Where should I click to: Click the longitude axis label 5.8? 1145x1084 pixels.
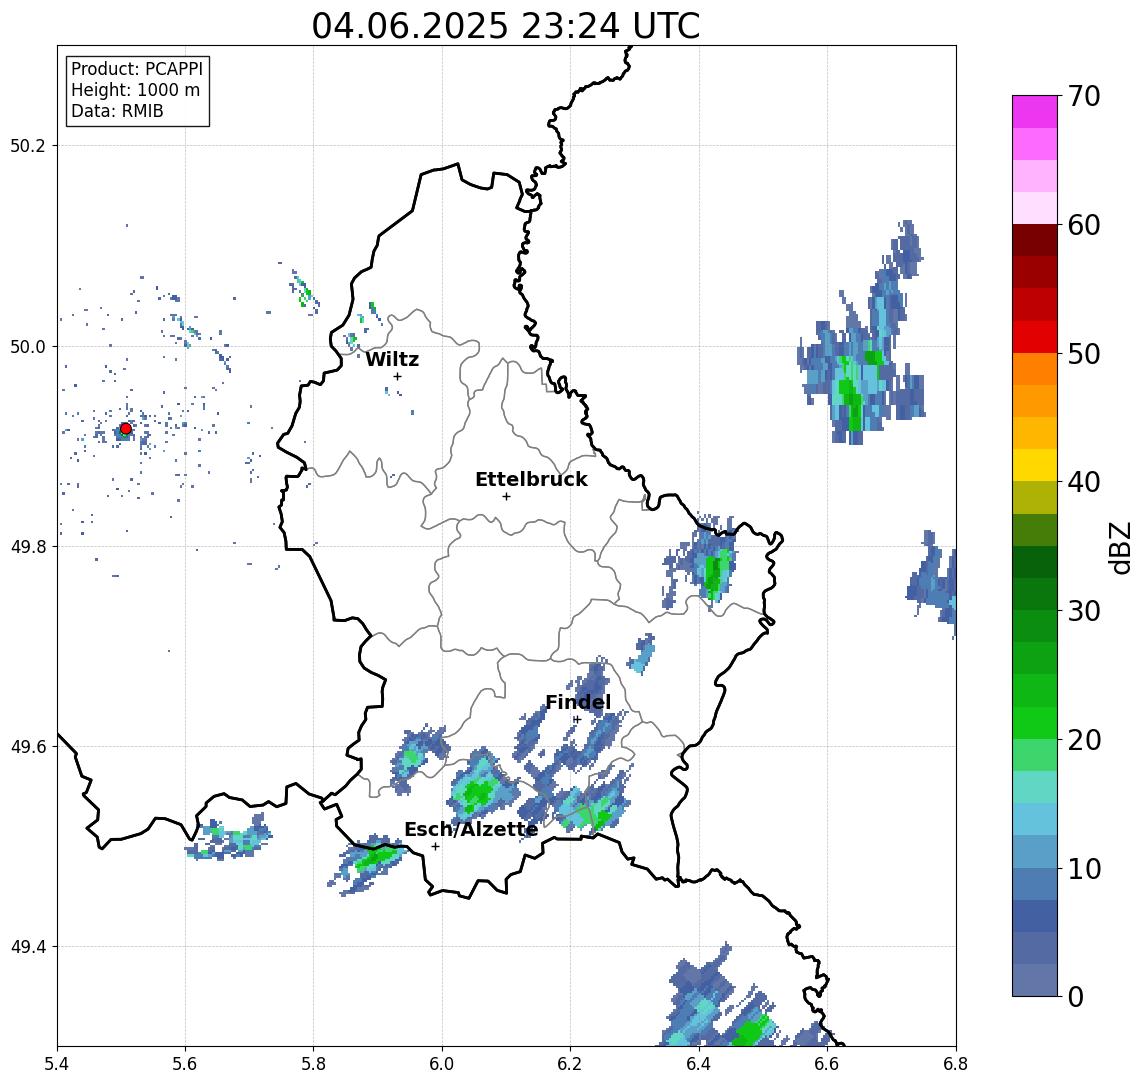(x=313, y=1064)
